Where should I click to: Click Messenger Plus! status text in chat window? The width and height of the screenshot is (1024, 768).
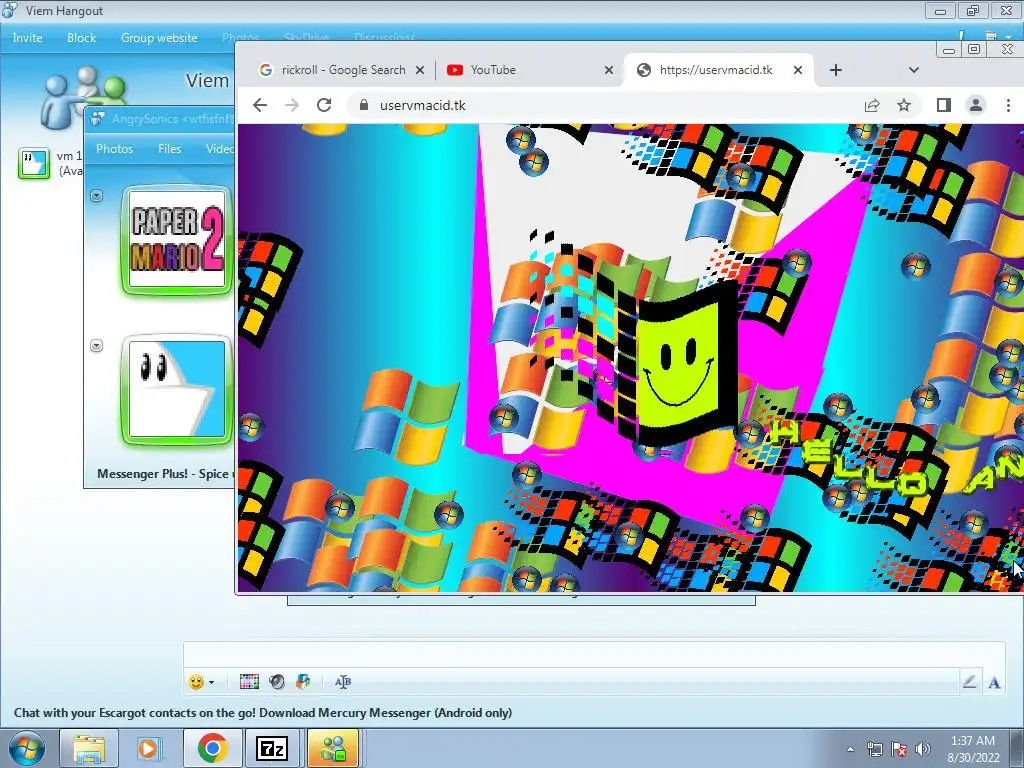(x=163, y=473)
